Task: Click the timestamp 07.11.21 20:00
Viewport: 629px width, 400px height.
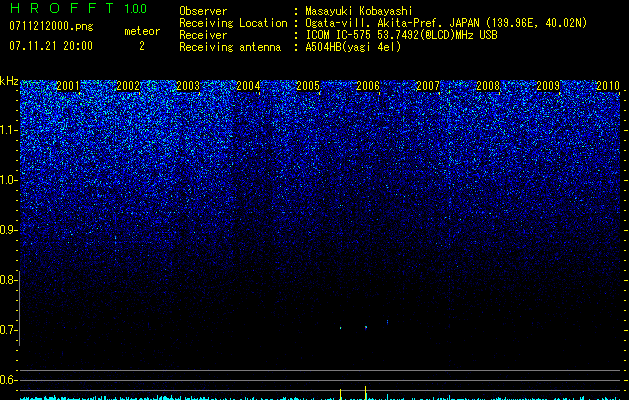Action: click(x=51, y=46)
